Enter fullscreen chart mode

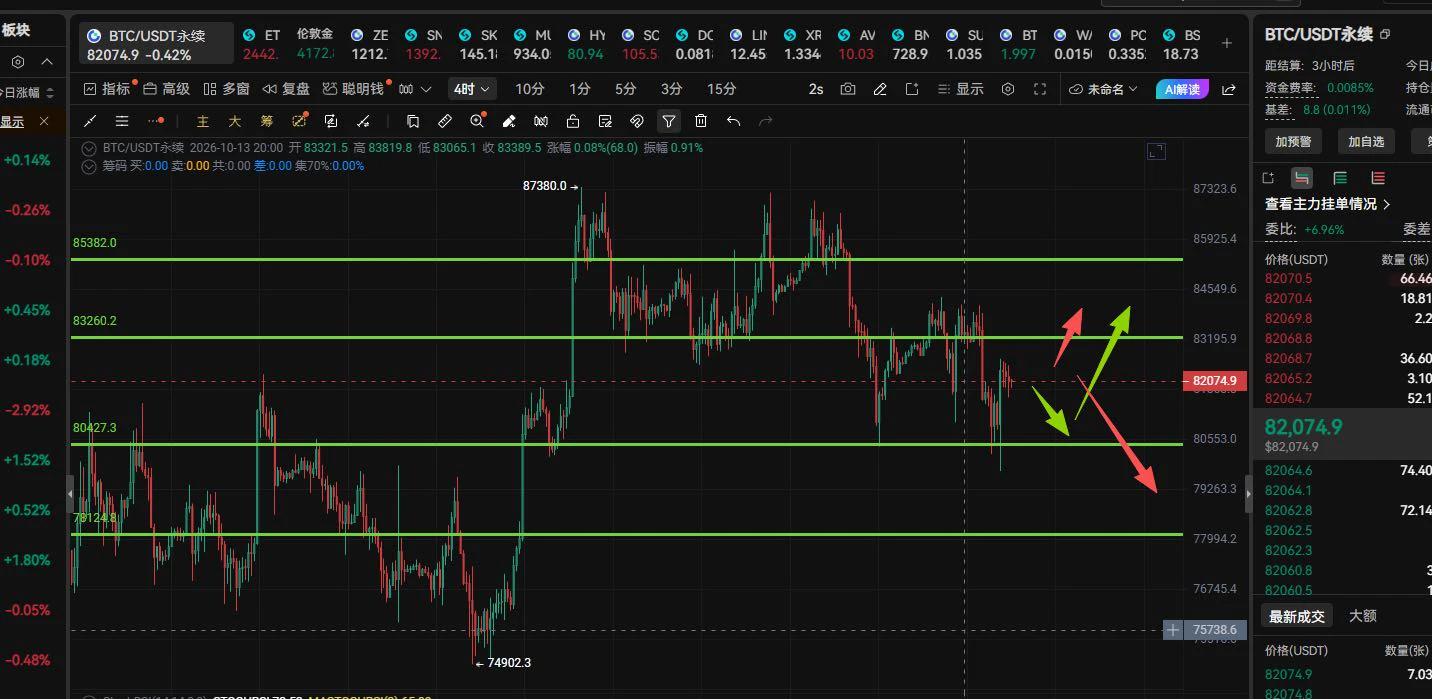[x=1040, y=89]
